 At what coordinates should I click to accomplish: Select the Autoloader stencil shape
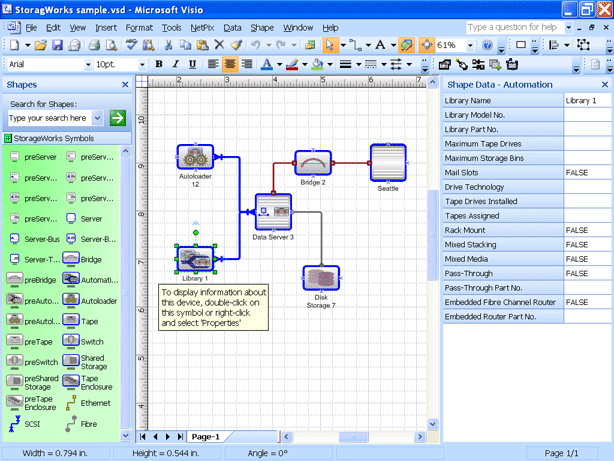[90, 301]
